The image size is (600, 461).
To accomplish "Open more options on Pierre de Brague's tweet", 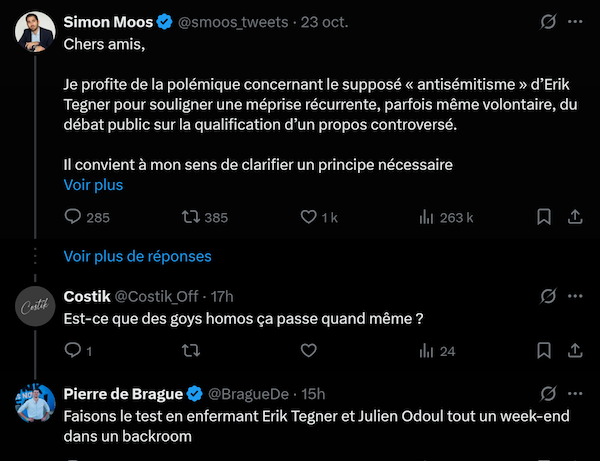I will (x=575, y=393).
